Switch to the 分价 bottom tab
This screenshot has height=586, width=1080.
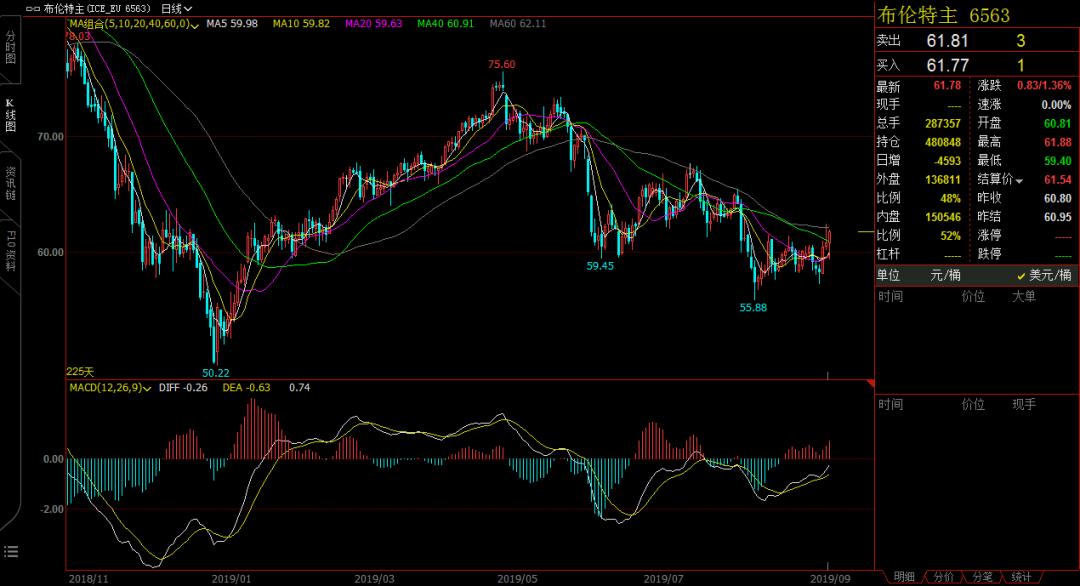(943, 577)
